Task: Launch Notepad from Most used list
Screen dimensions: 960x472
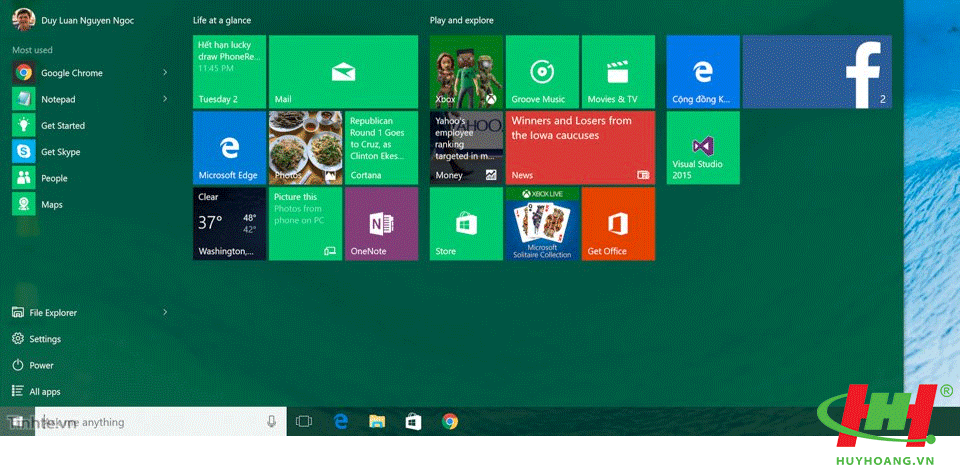Action: coord(89,99)
